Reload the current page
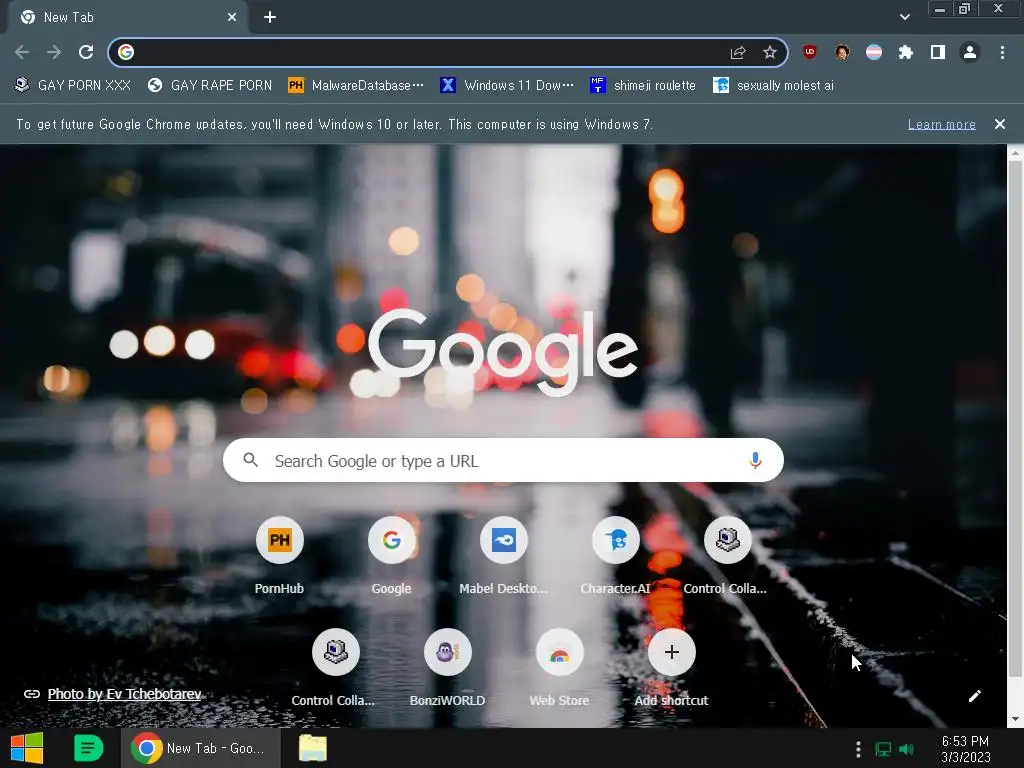The image size is (1024, 768). pyautogui.click(x=86, y=52)
